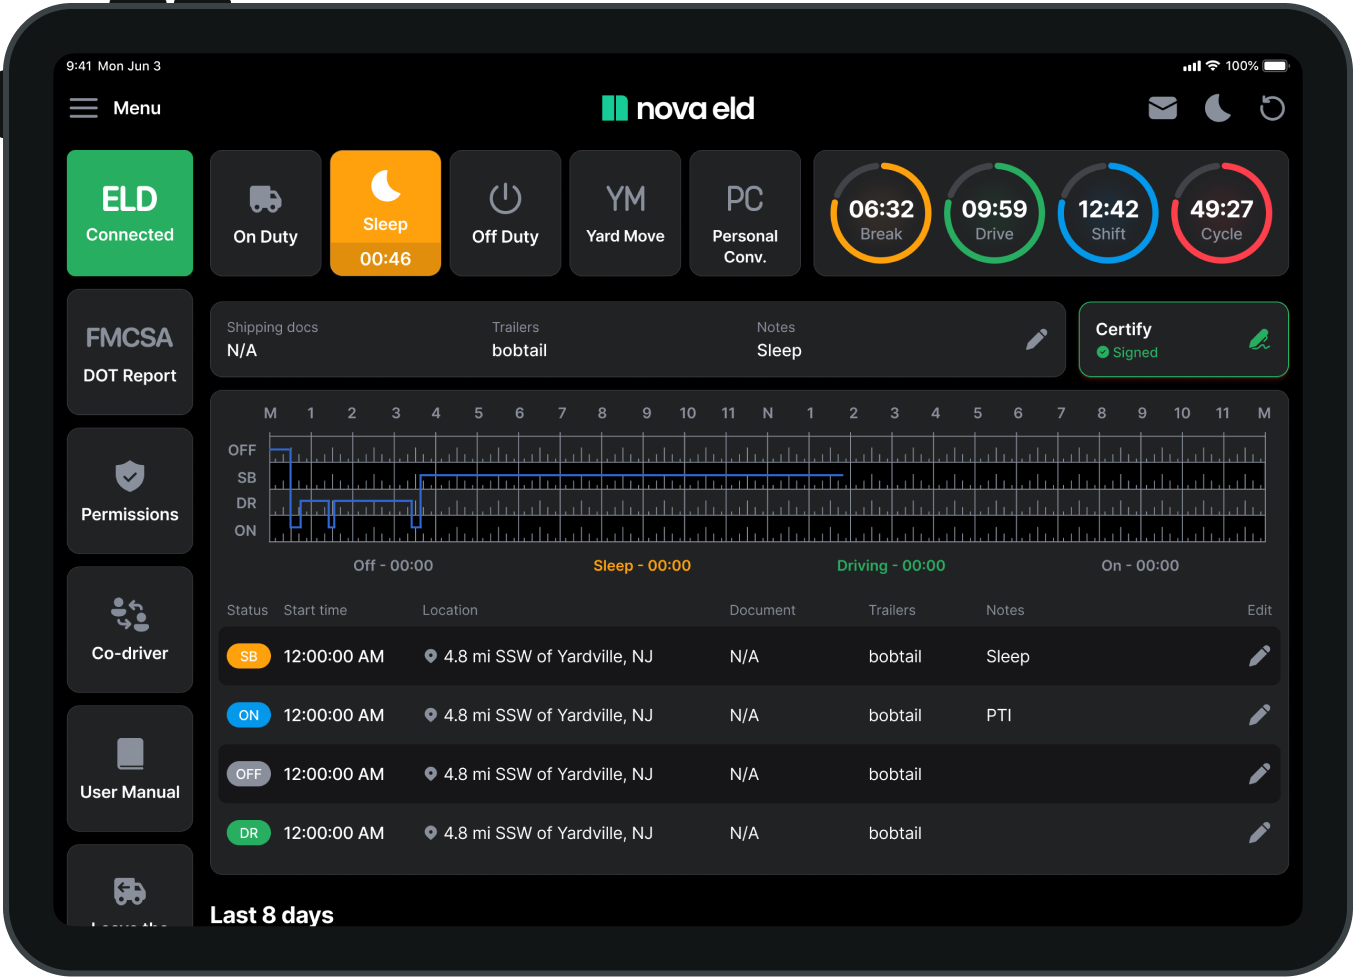The height and width of the screenshot is (977, 1353).
Task: Check the battery indicator in status bar
Action: pos(1276,66)
